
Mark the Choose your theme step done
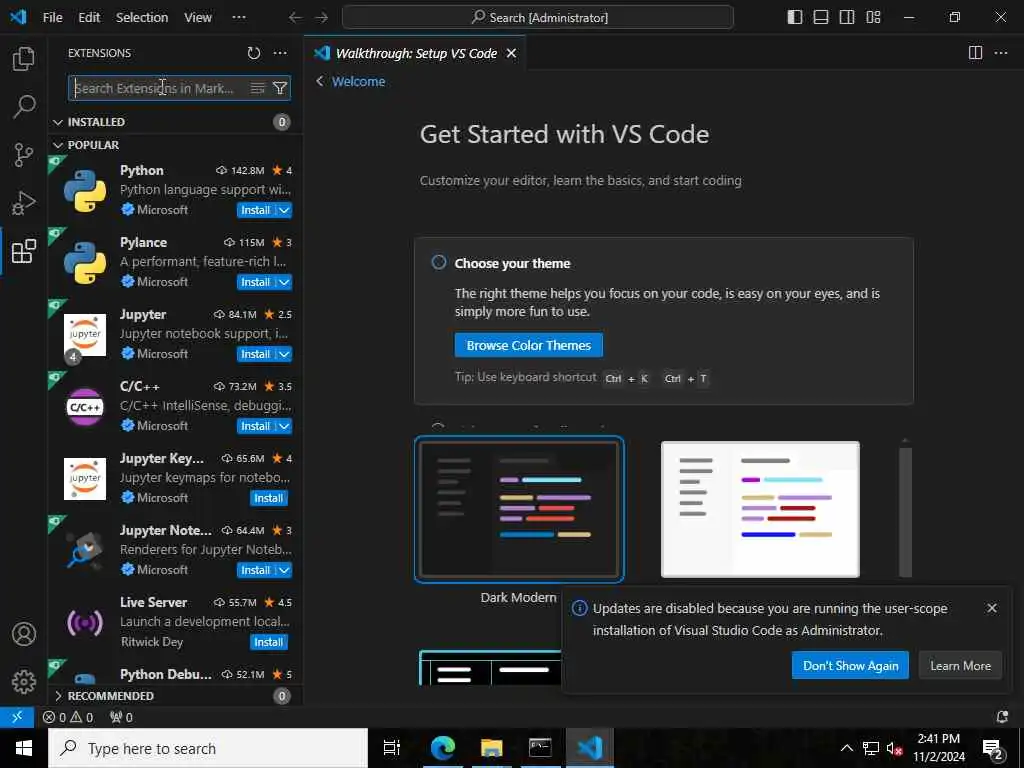[439, 263]
